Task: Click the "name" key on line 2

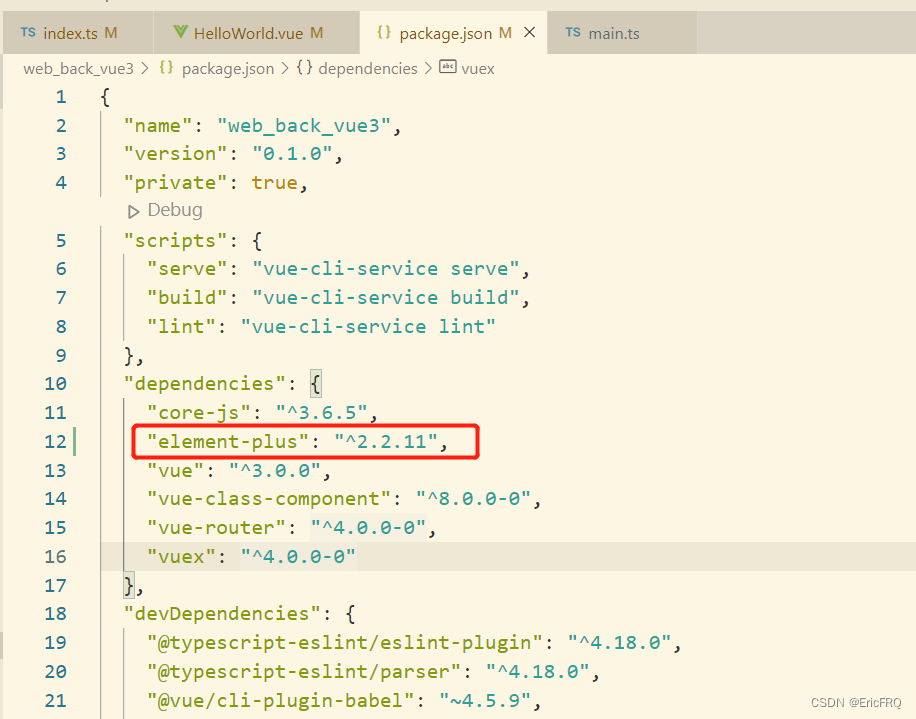Action: click(158, 126)
